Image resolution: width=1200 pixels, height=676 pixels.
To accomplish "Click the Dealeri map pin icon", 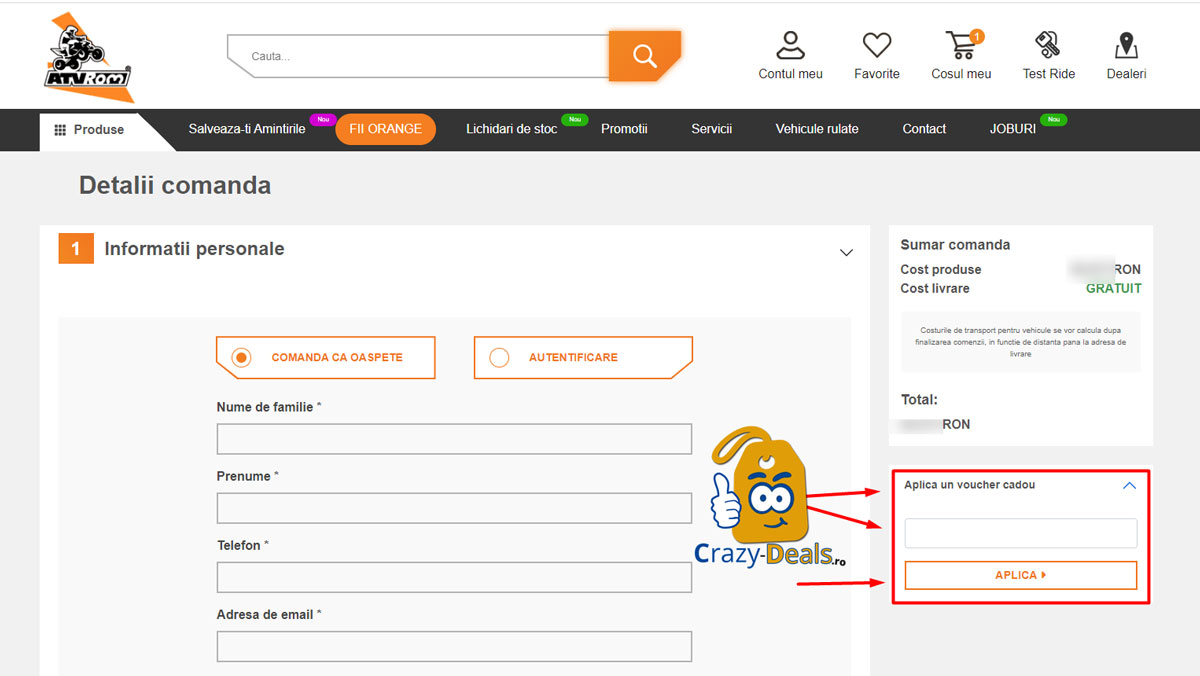I will tap(1126, 46).
